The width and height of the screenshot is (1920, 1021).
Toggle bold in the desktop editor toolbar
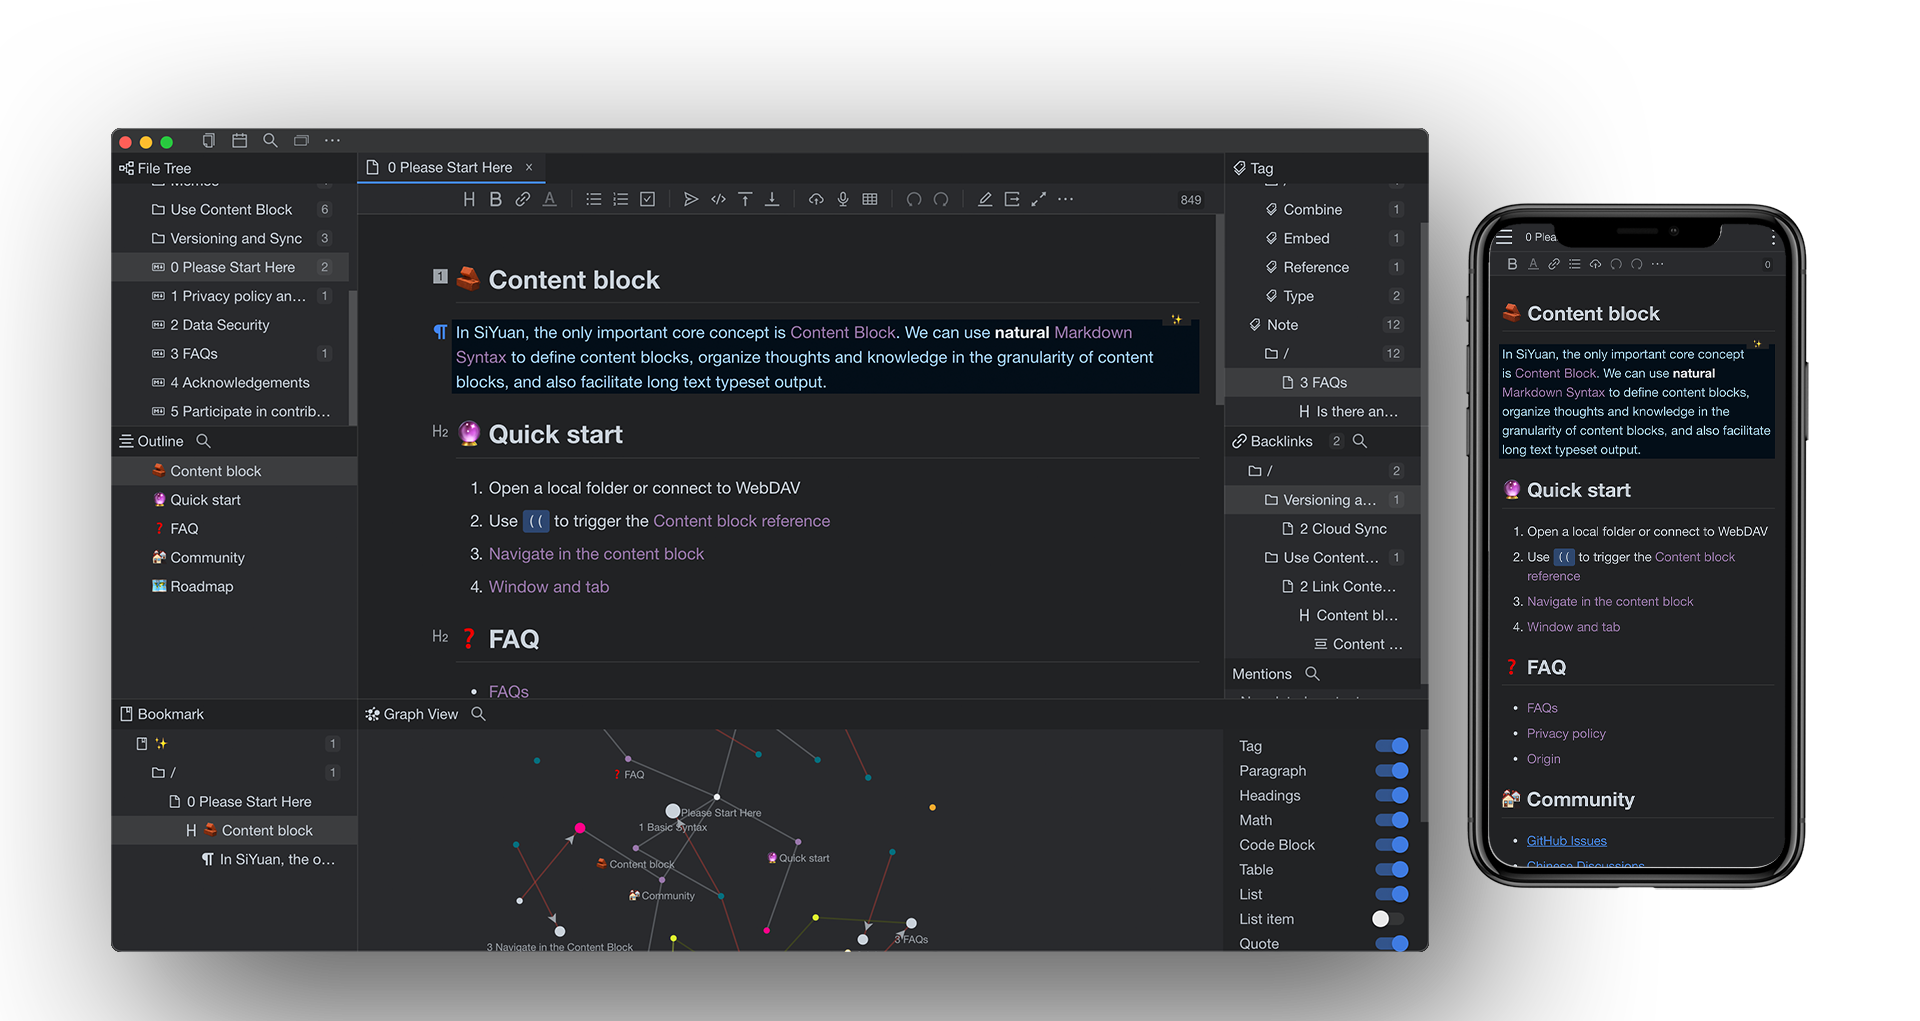tap(495, 199)
